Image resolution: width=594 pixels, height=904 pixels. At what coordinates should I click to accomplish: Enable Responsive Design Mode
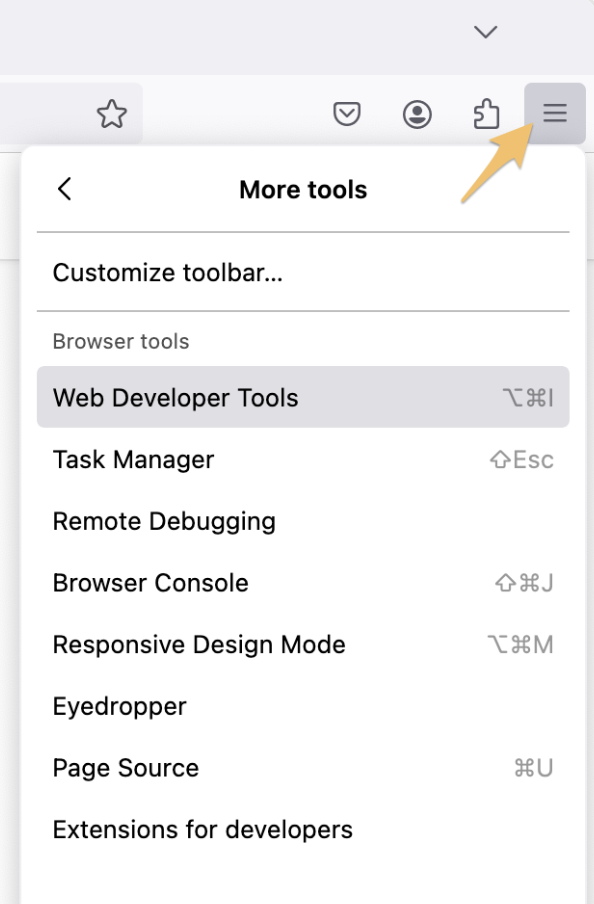(303, 645)
